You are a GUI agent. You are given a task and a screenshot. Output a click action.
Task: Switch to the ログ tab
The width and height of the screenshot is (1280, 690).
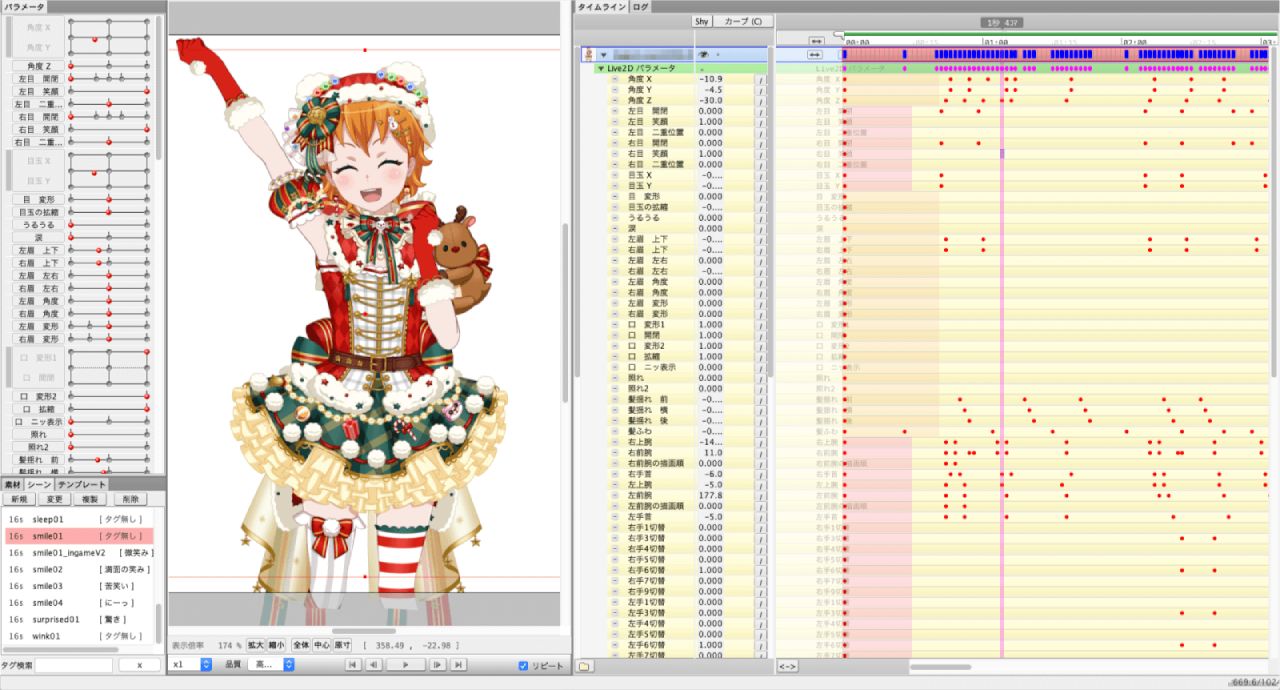pyautogui.click(x=640, y=7)
